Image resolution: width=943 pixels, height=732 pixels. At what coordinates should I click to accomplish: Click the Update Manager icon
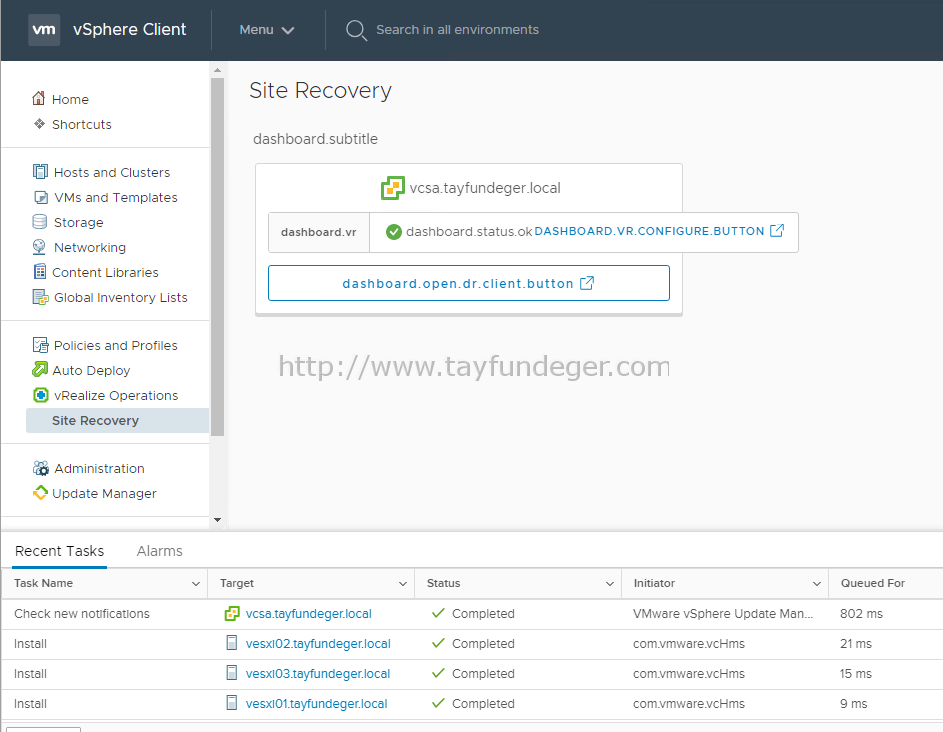pyautogui.click(x=40, y=493)
